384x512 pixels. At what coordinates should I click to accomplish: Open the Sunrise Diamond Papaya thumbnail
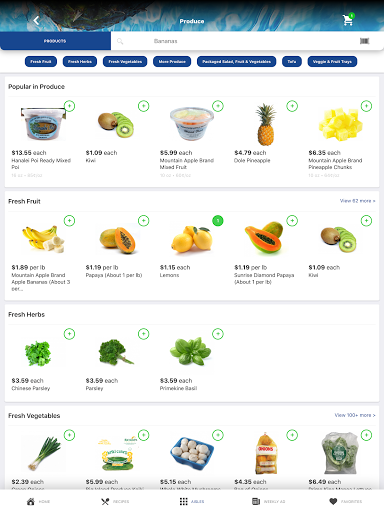pyautogui.click(x=264, y=237)
